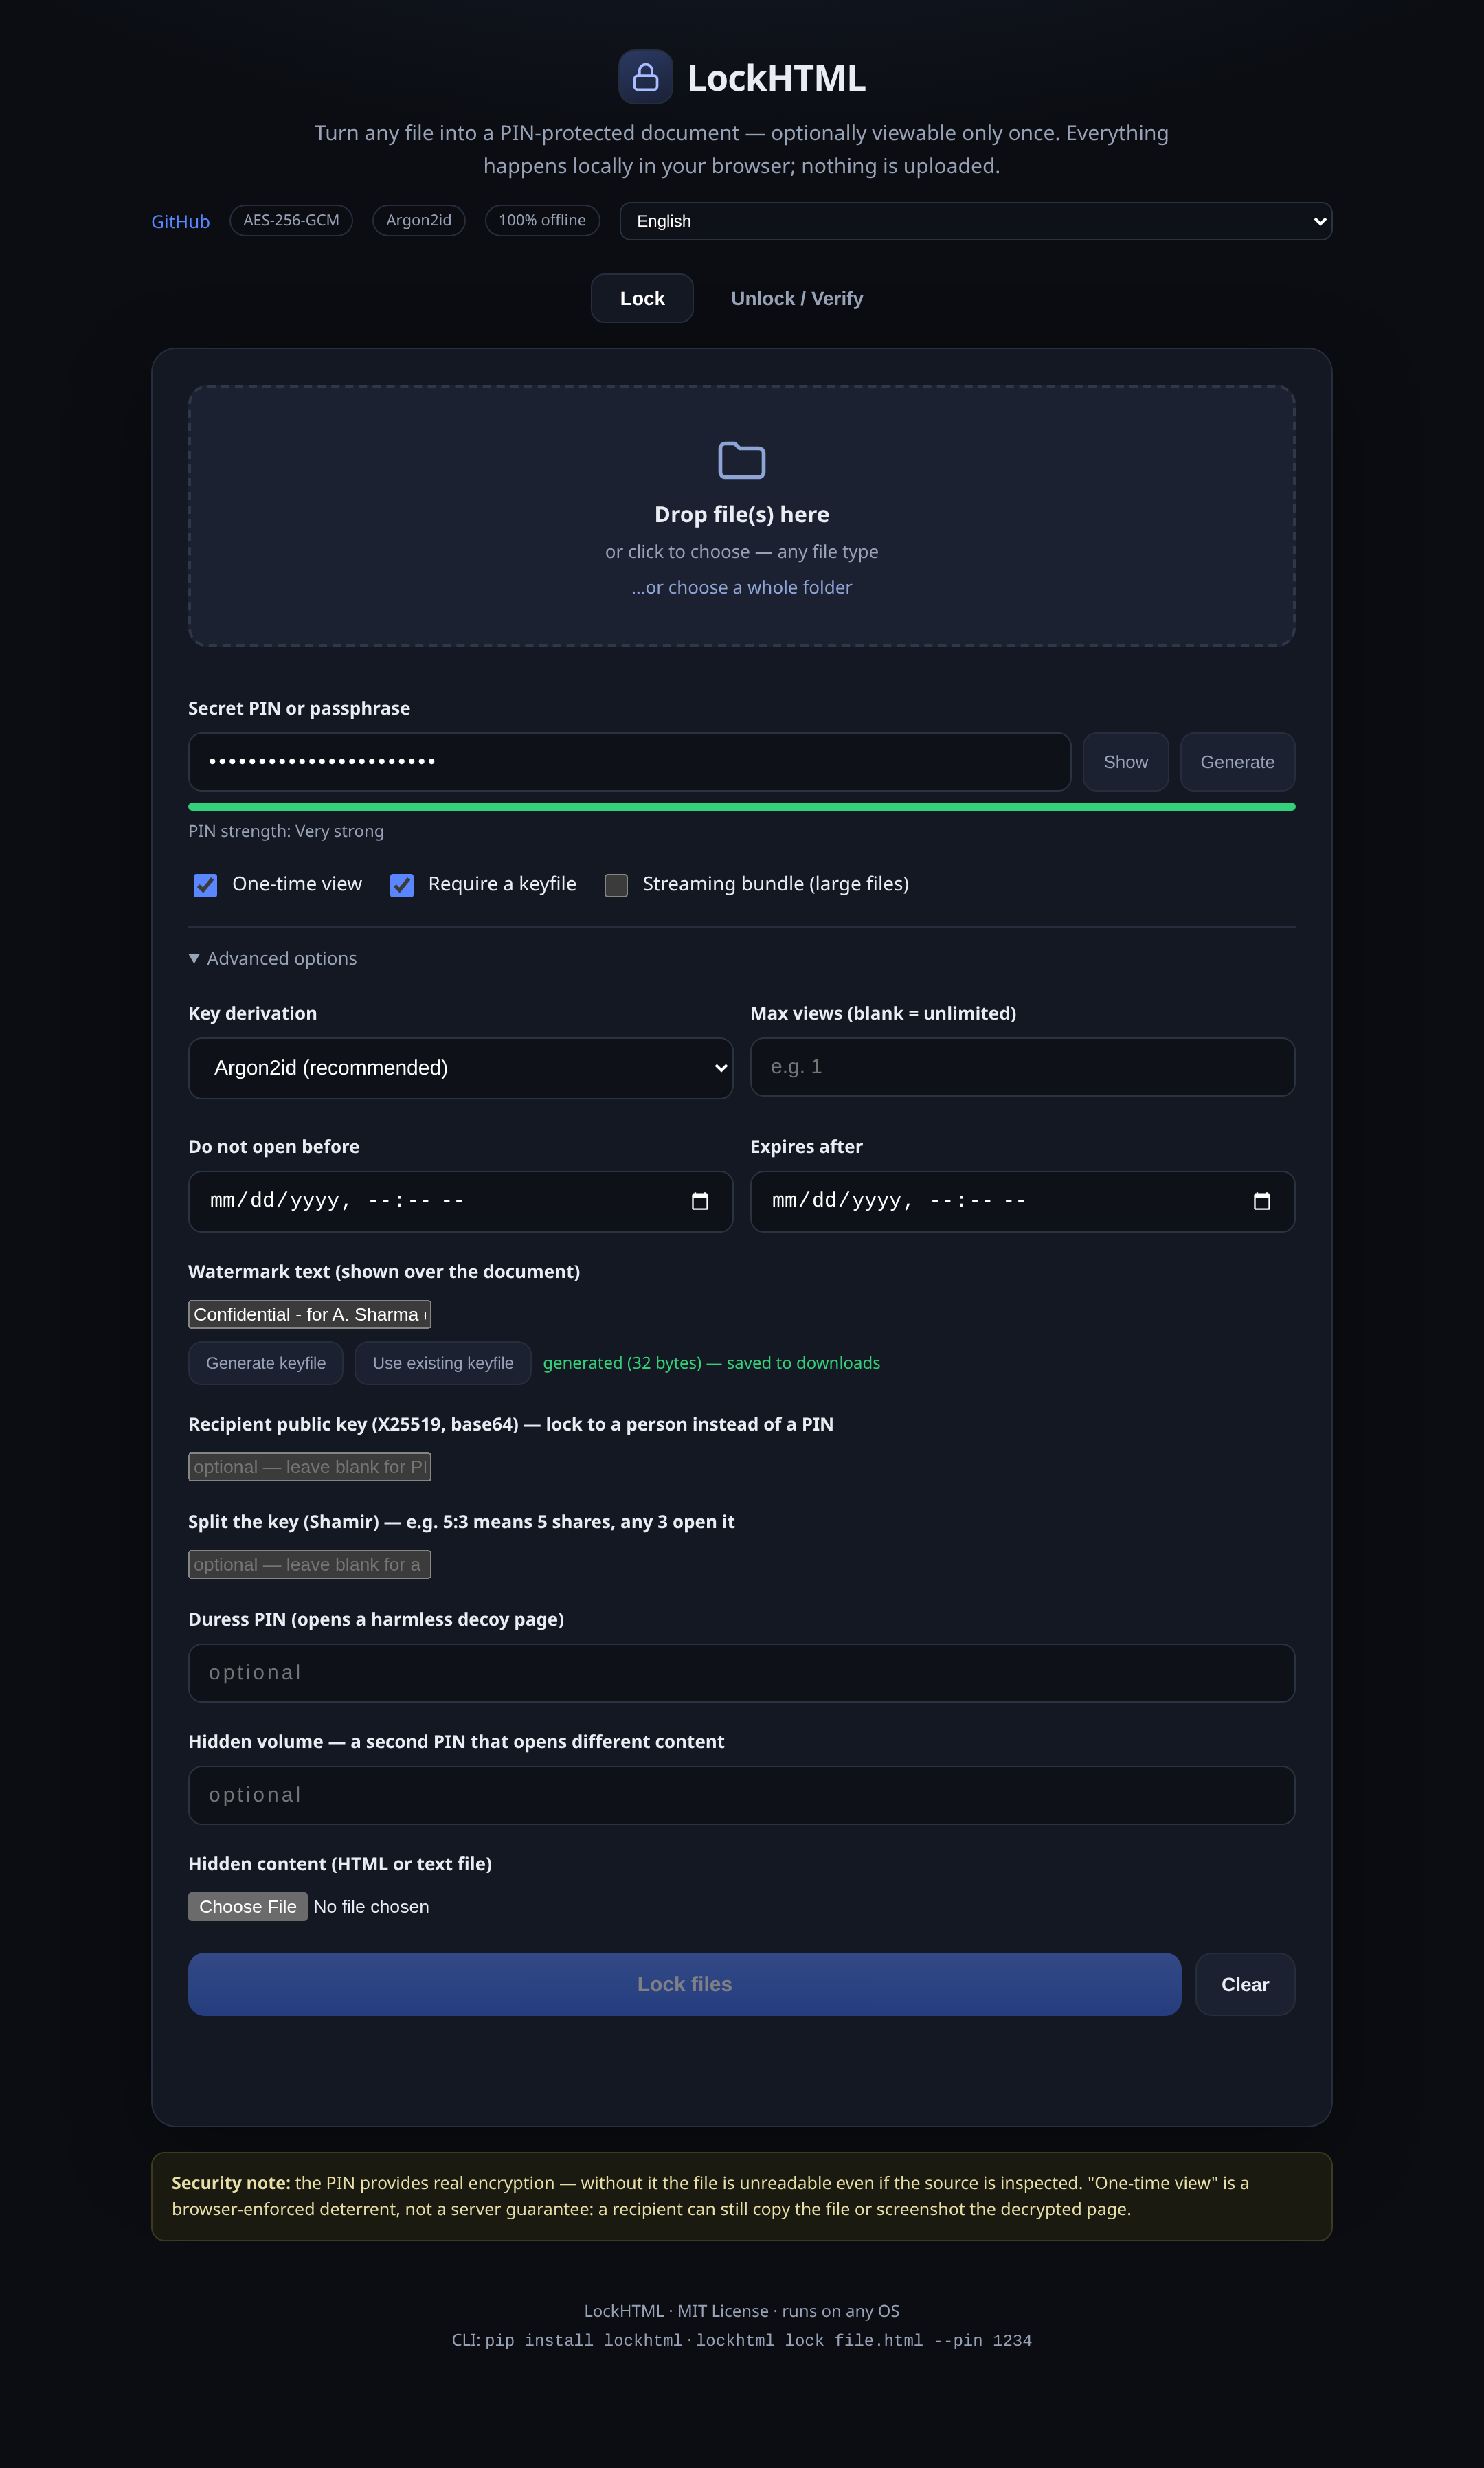1484x2468 pixels.
Task: Click the 'Drop file(s) here' text
Action: [742, 514]
